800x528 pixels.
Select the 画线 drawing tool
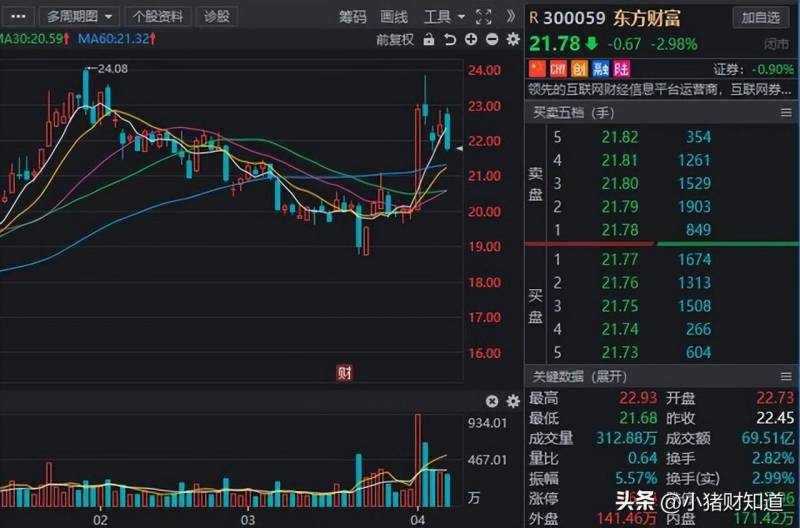tap(394, 17)
